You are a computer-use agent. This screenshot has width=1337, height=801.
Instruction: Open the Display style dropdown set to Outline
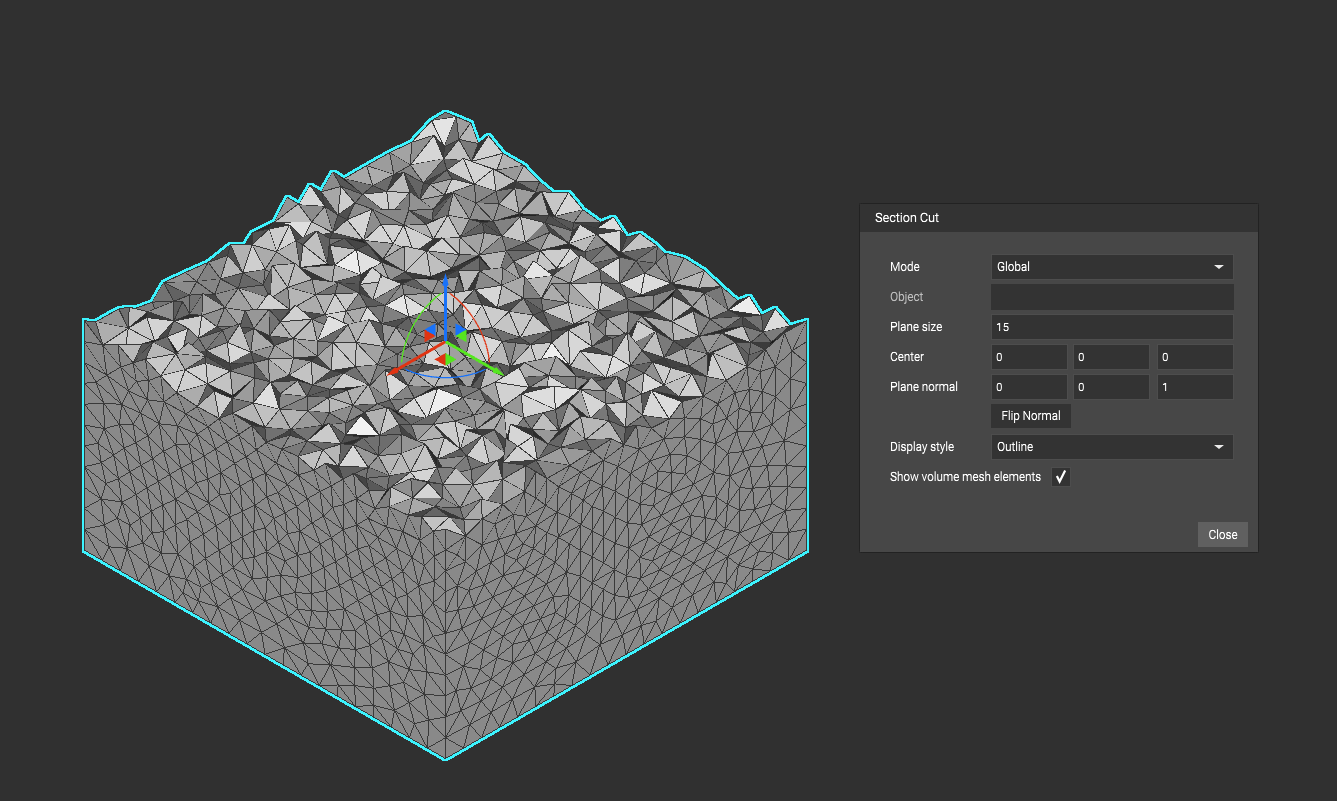(x=1112, y=447)
